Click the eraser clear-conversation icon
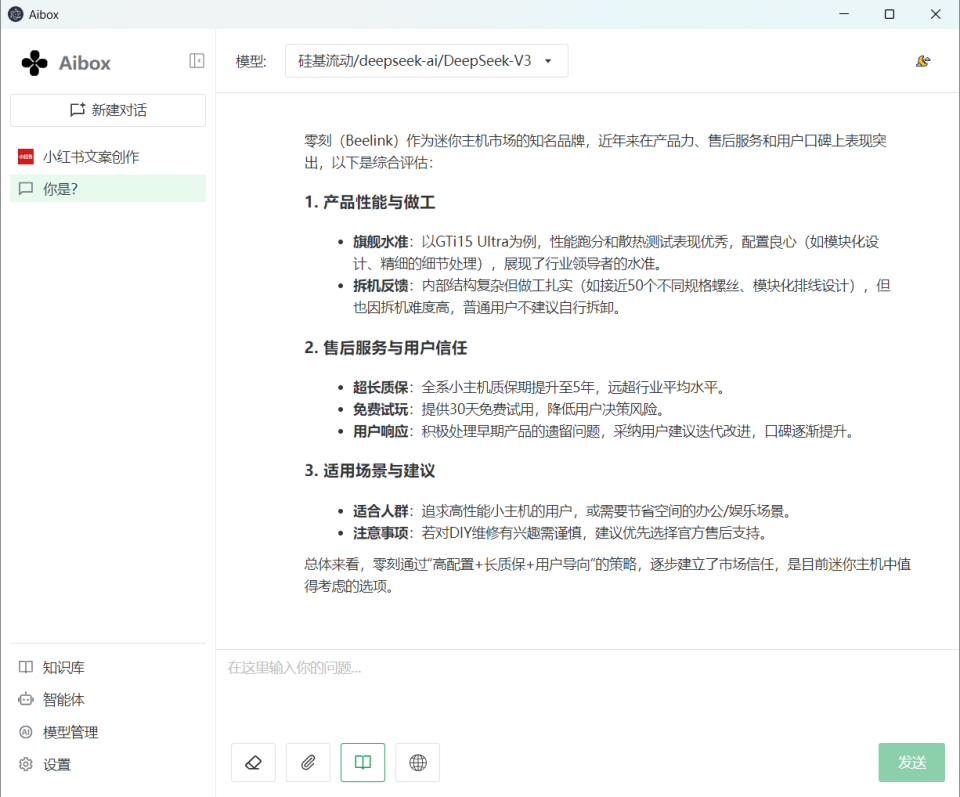Screen dimensions: 960x797 pos(253,763)
